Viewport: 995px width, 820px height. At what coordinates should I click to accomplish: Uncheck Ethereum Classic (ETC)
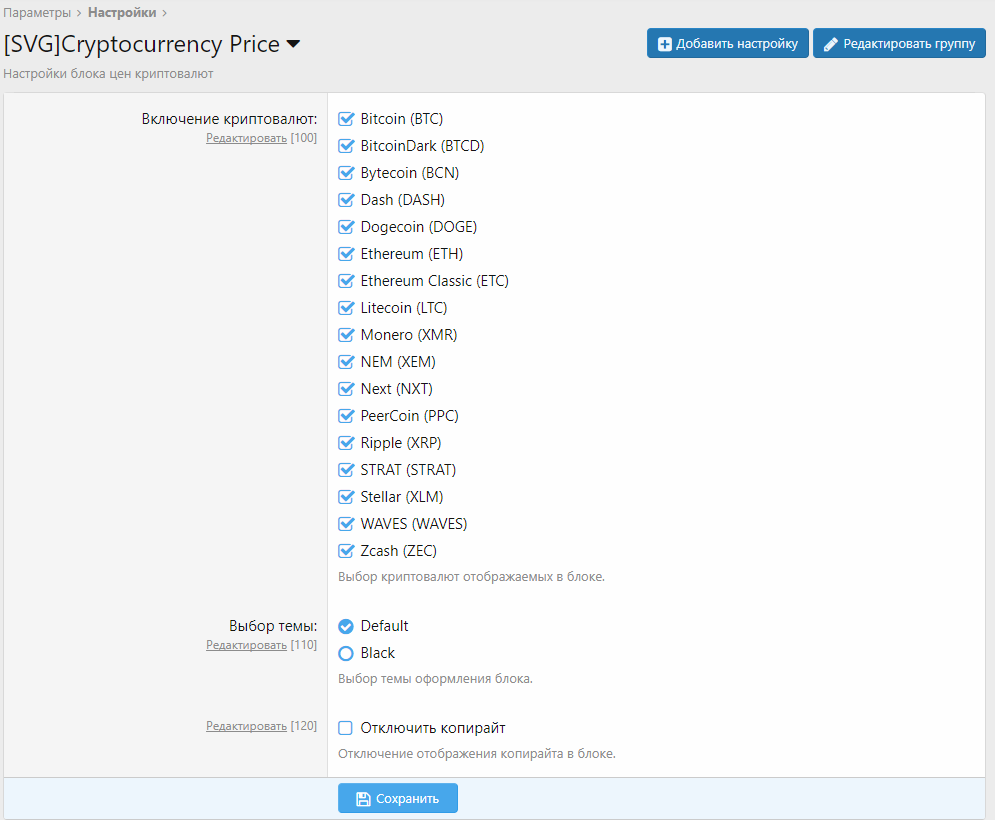click(x=347, y=281)
